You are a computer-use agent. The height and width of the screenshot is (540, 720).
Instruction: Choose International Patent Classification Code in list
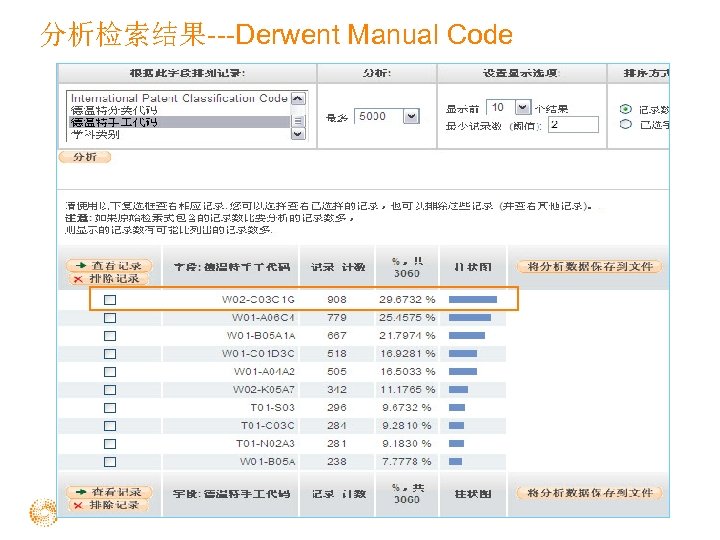click(179, 98)
